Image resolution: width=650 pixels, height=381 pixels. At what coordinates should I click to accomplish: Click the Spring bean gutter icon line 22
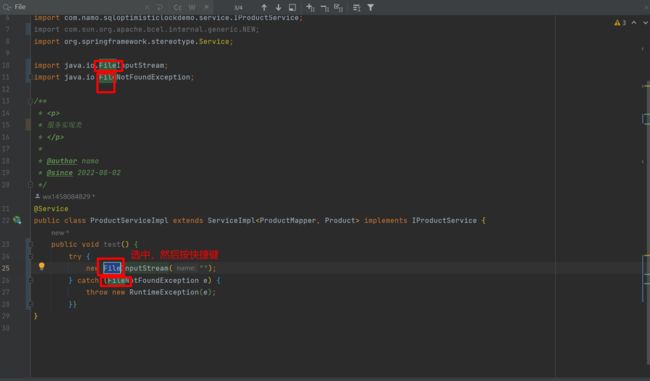pos(17,220)
